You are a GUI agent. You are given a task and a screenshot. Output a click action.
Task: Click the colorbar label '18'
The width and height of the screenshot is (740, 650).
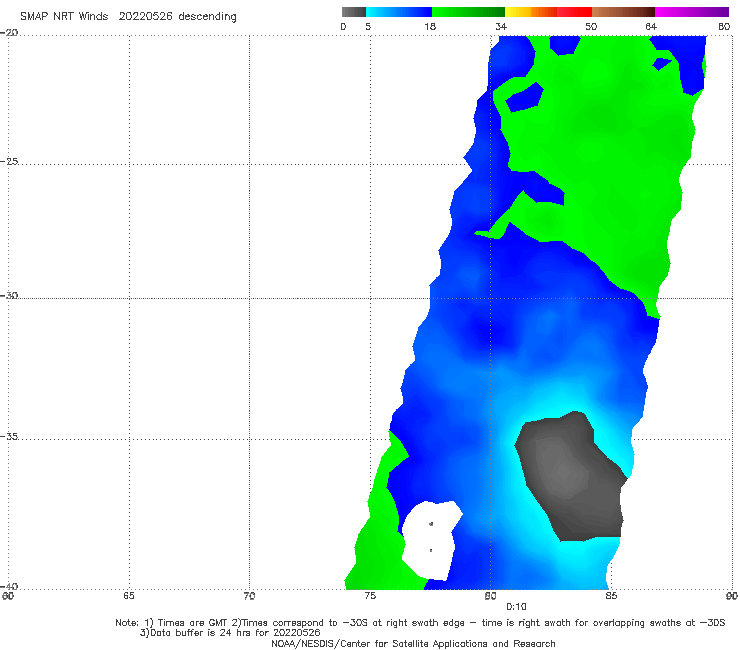pos(430,26)
